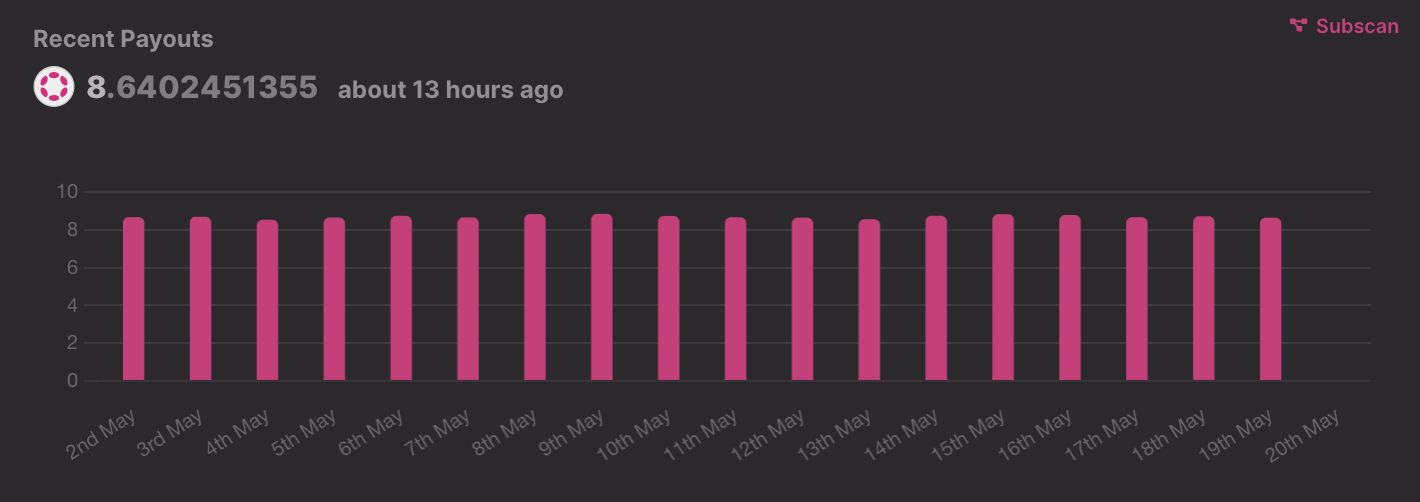1420x502 pixels.
Task: Select the 3rd May payout bar
Action: [x=201, y=299]
